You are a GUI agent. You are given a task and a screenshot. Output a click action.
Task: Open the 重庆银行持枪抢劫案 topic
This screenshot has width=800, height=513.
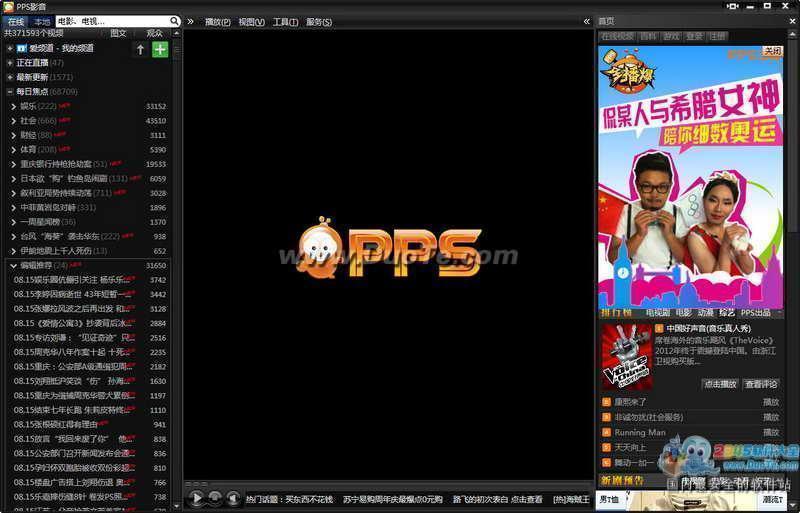click(x=56, y=164)
